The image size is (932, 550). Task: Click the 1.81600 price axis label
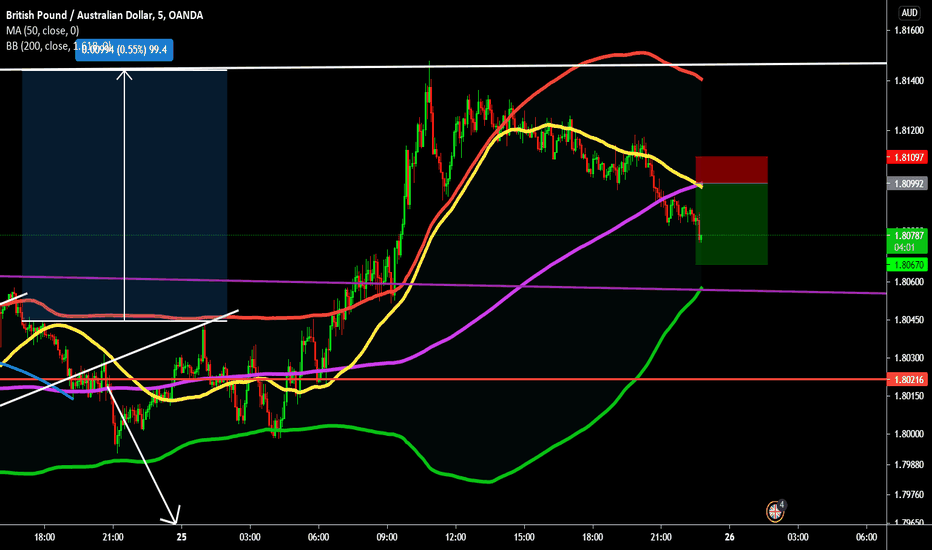pos(909,30)
